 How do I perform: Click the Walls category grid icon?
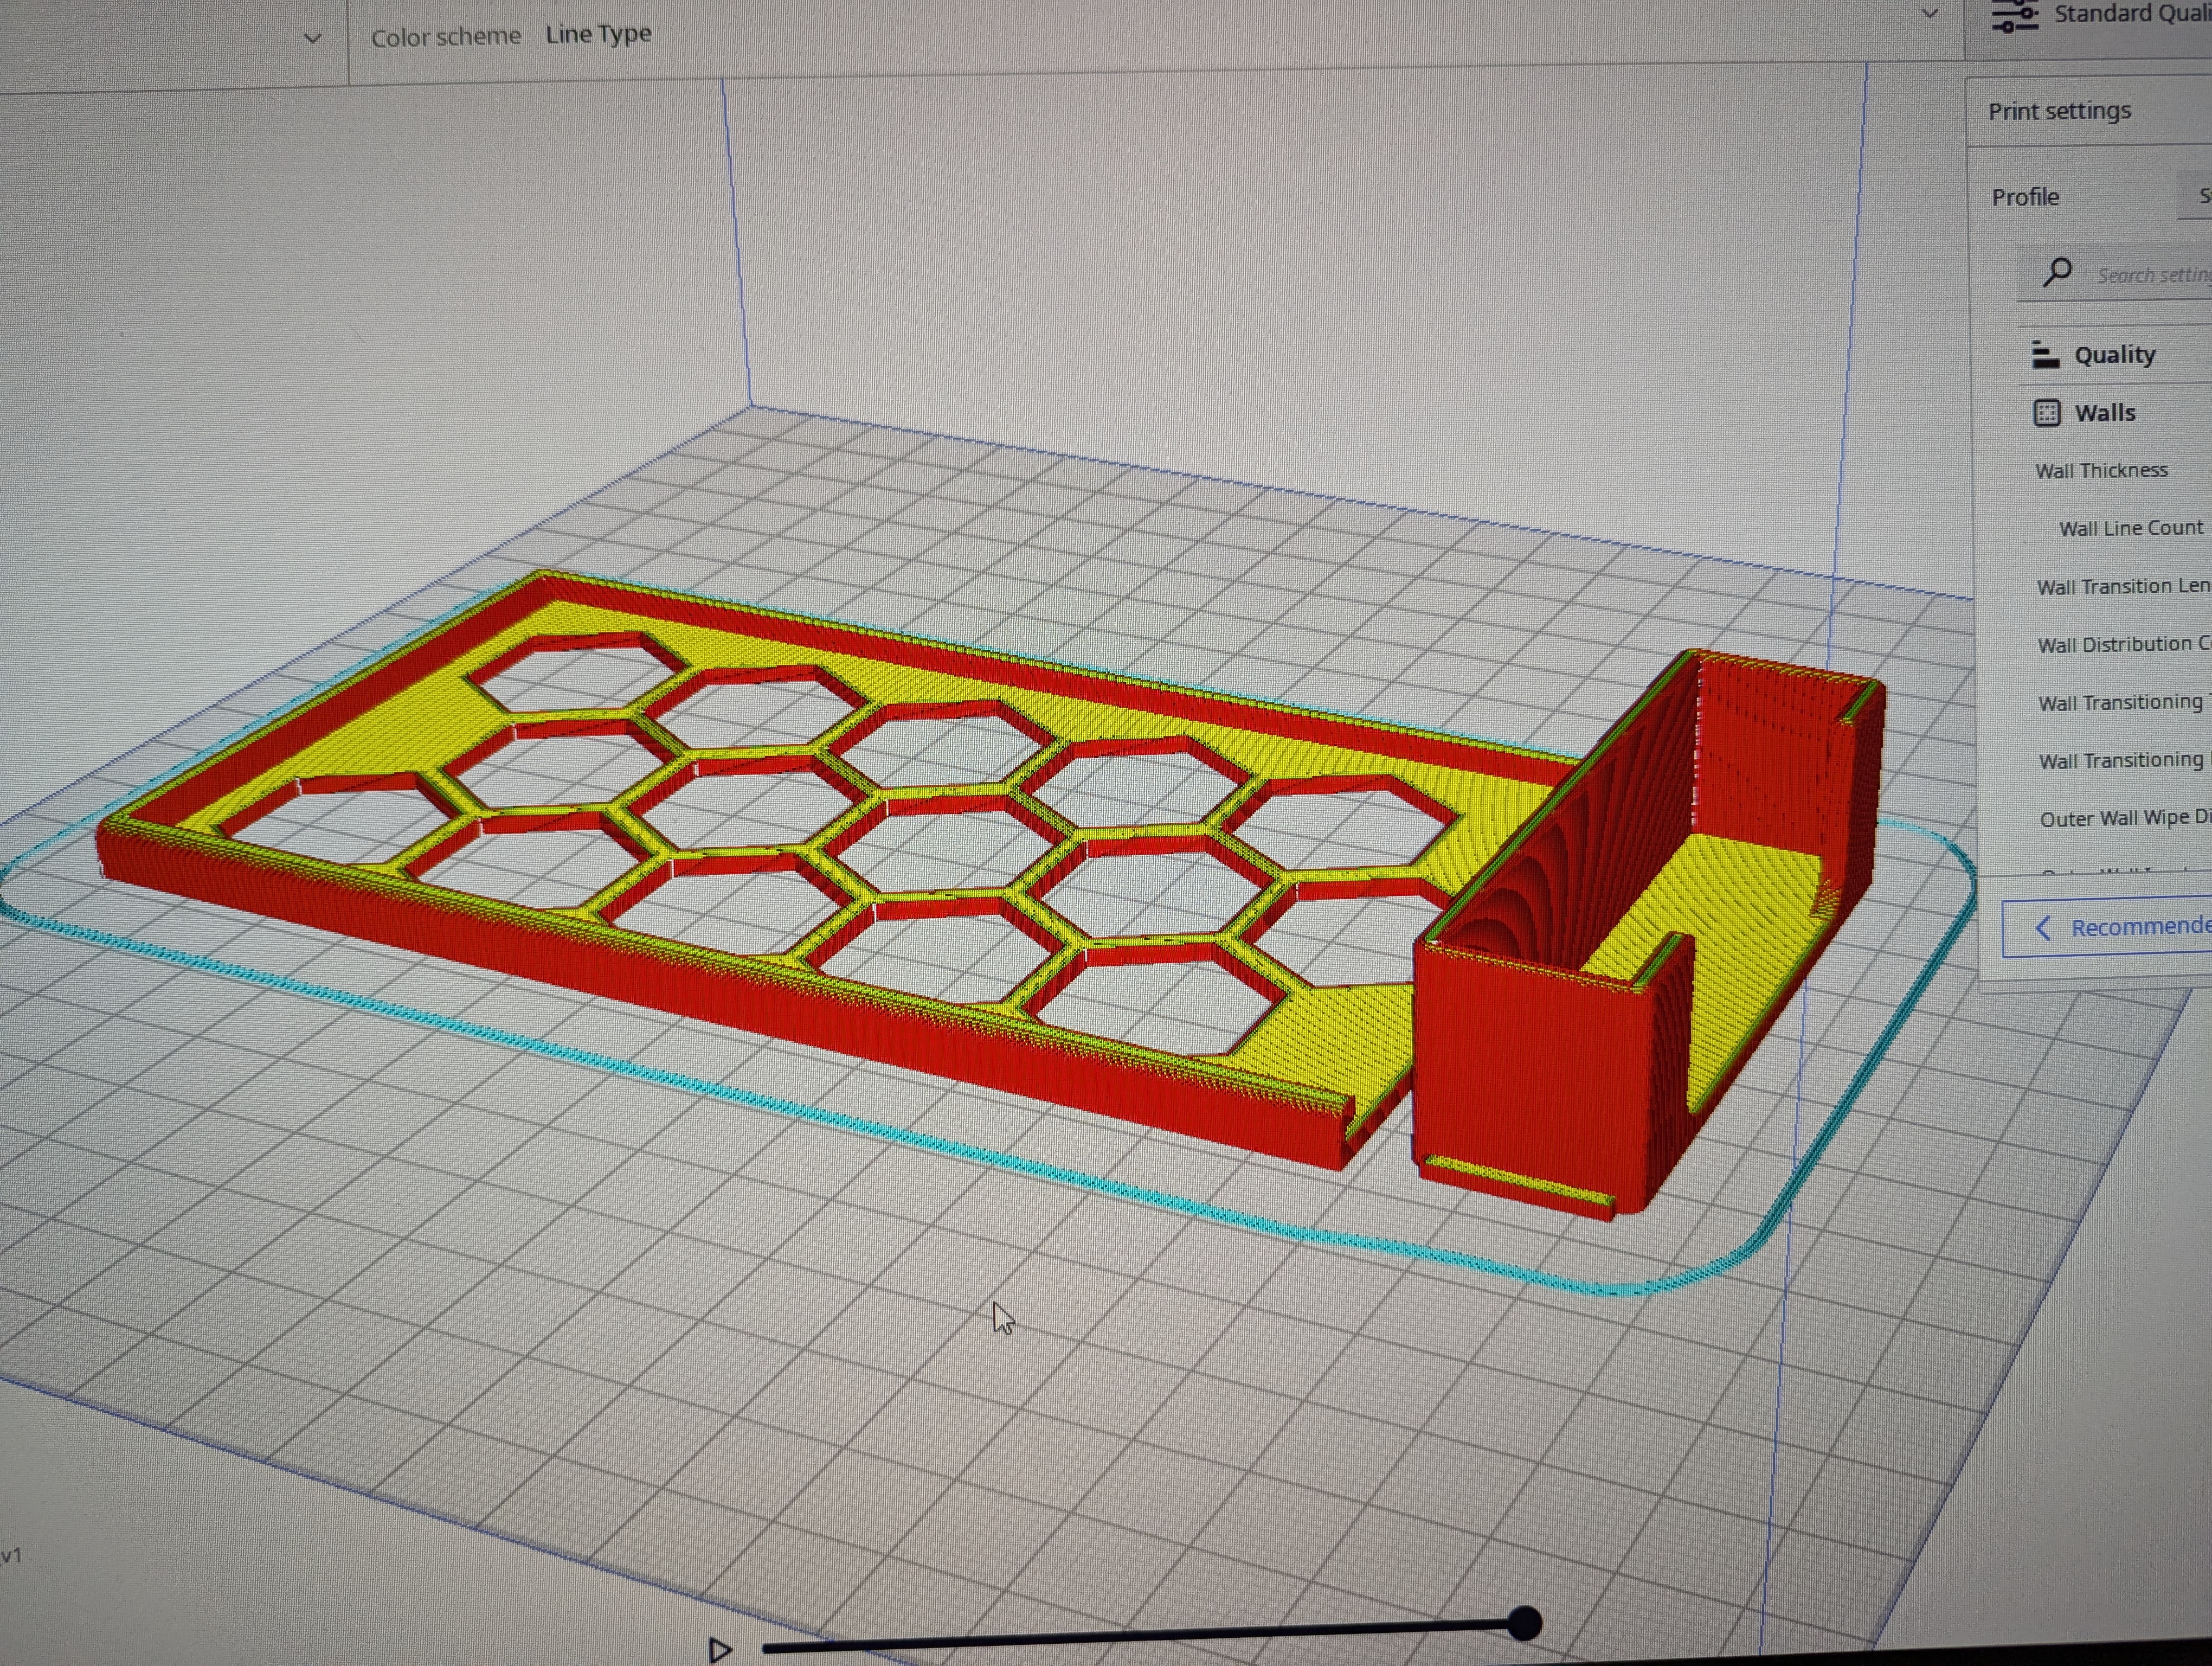click(2046, 413)
